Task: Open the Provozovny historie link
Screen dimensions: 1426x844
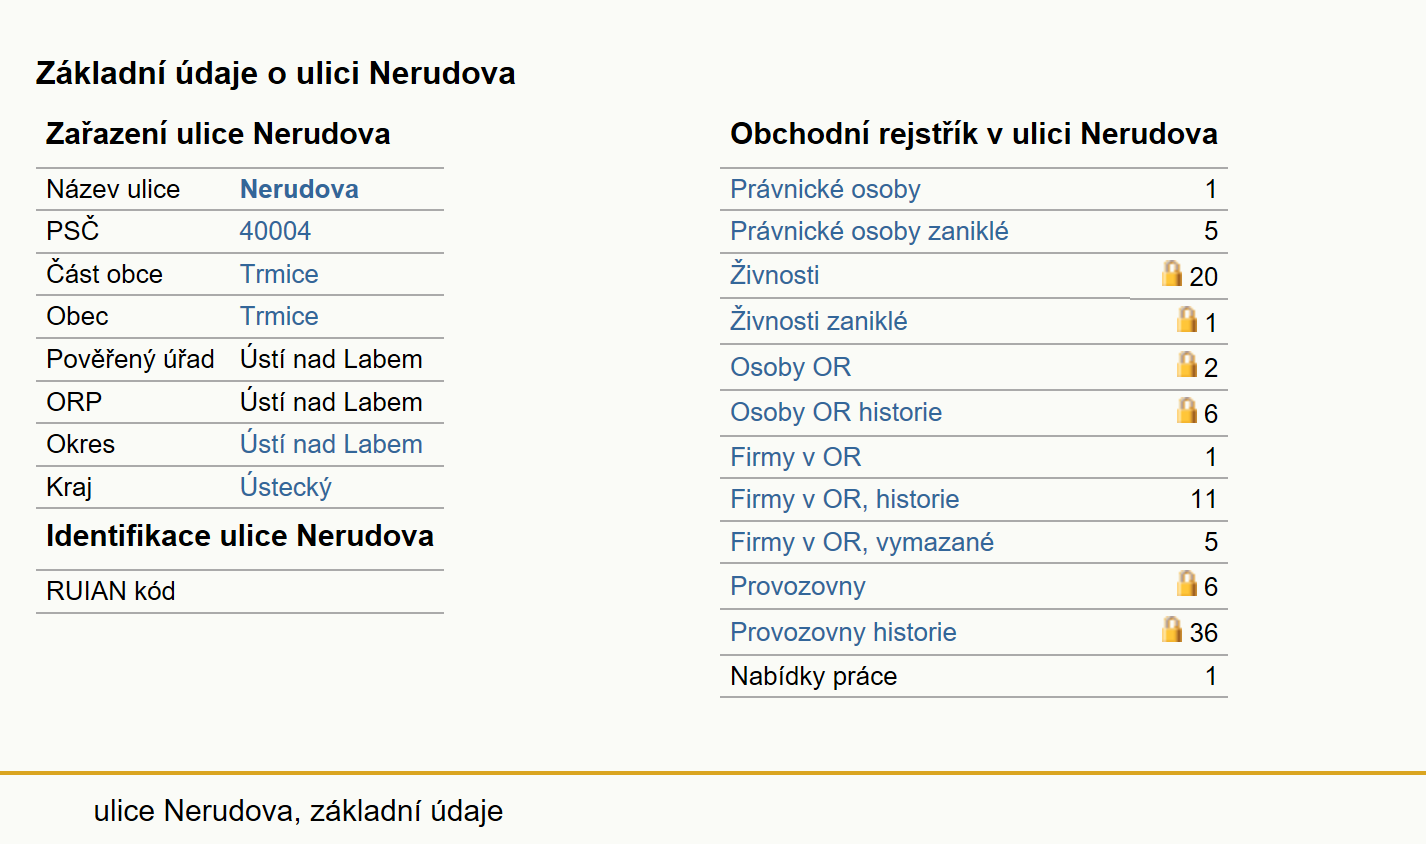Action: pyautogui.click(x=843, y=632)
